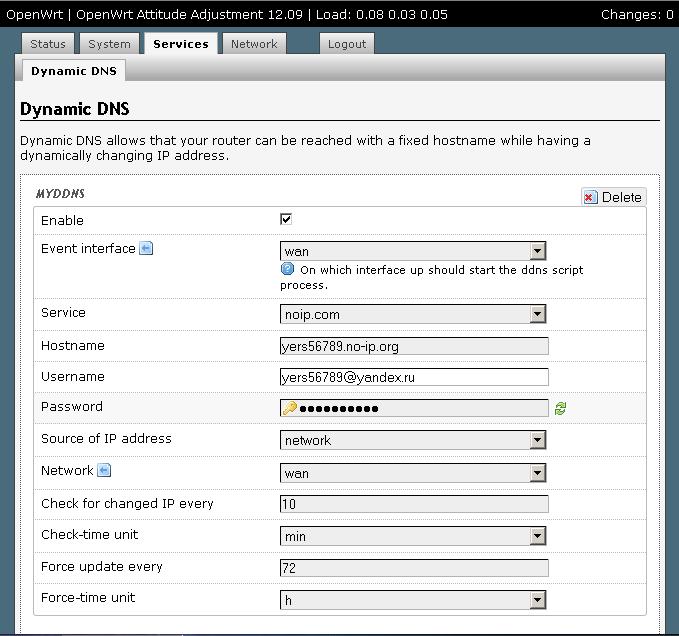The image size is (679, 636).
Task: Open the Network wan dropdown
Action: point(413,473)
